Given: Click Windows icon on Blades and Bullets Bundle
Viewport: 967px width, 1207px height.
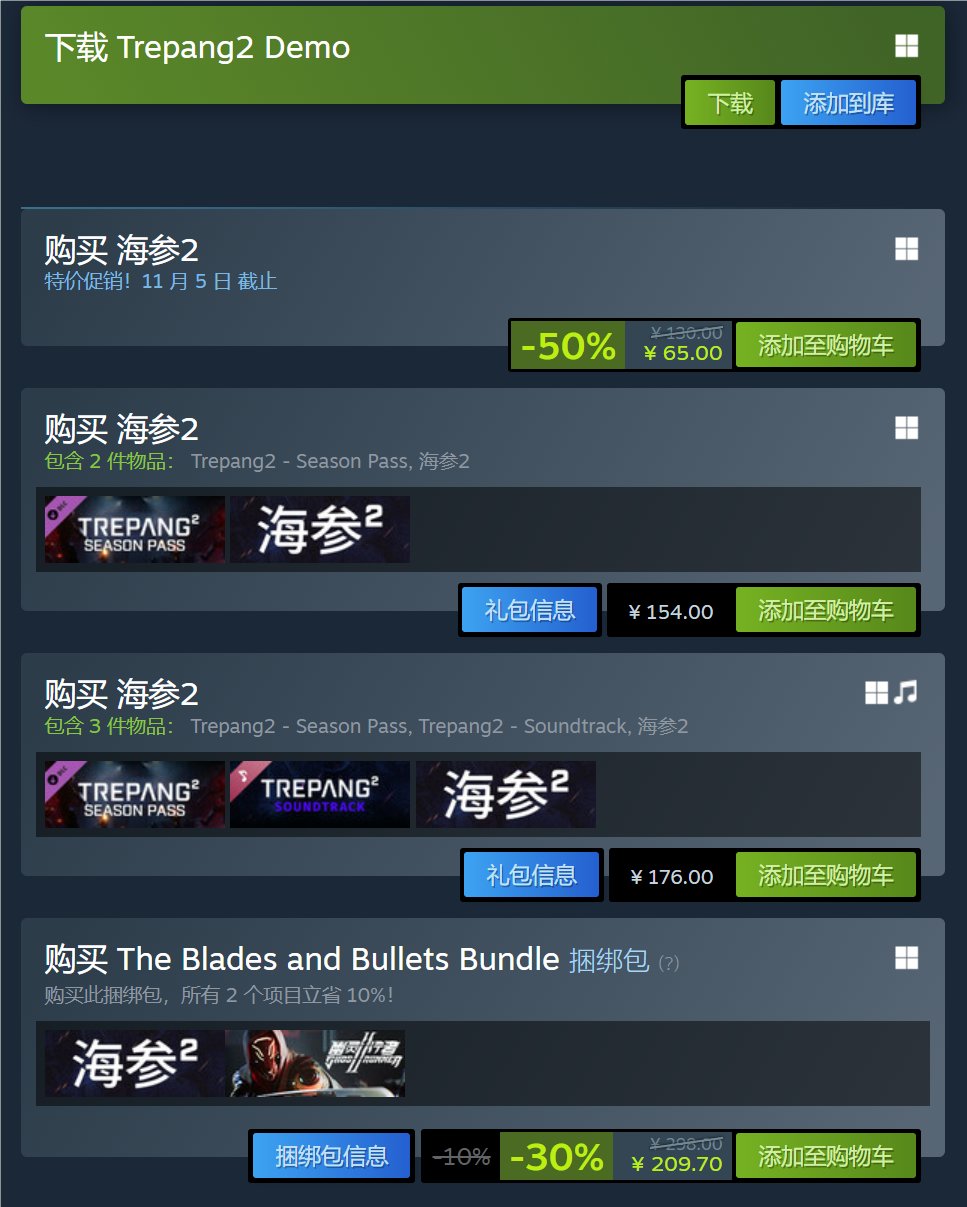Looking at the screenshot, I should click(906, 958).
